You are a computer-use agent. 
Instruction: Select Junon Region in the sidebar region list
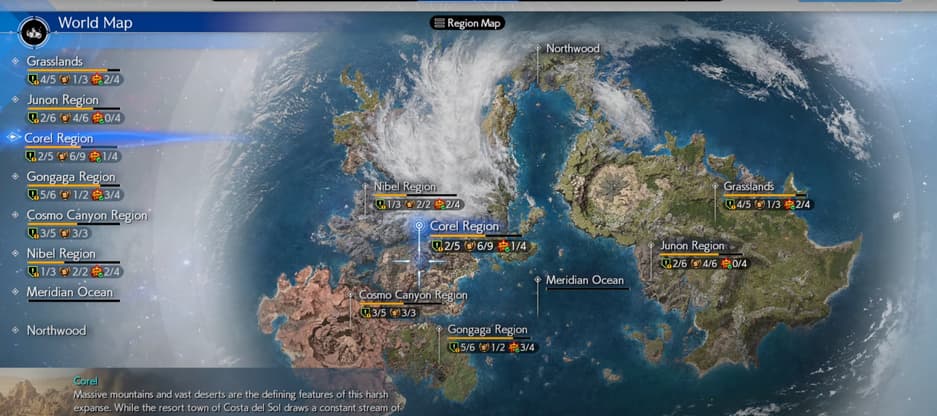(x=63, y=100)
